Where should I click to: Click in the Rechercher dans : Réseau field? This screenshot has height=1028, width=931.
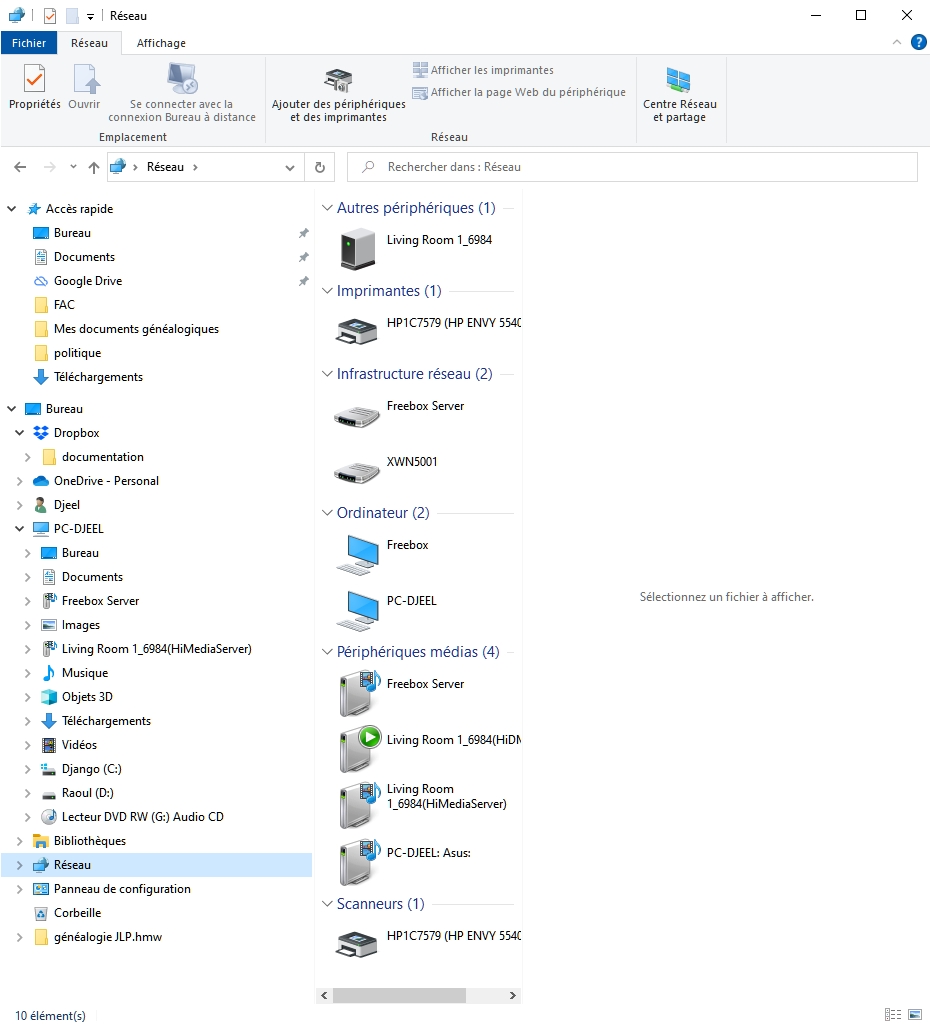pyautogui.click(x=632, y=167)
